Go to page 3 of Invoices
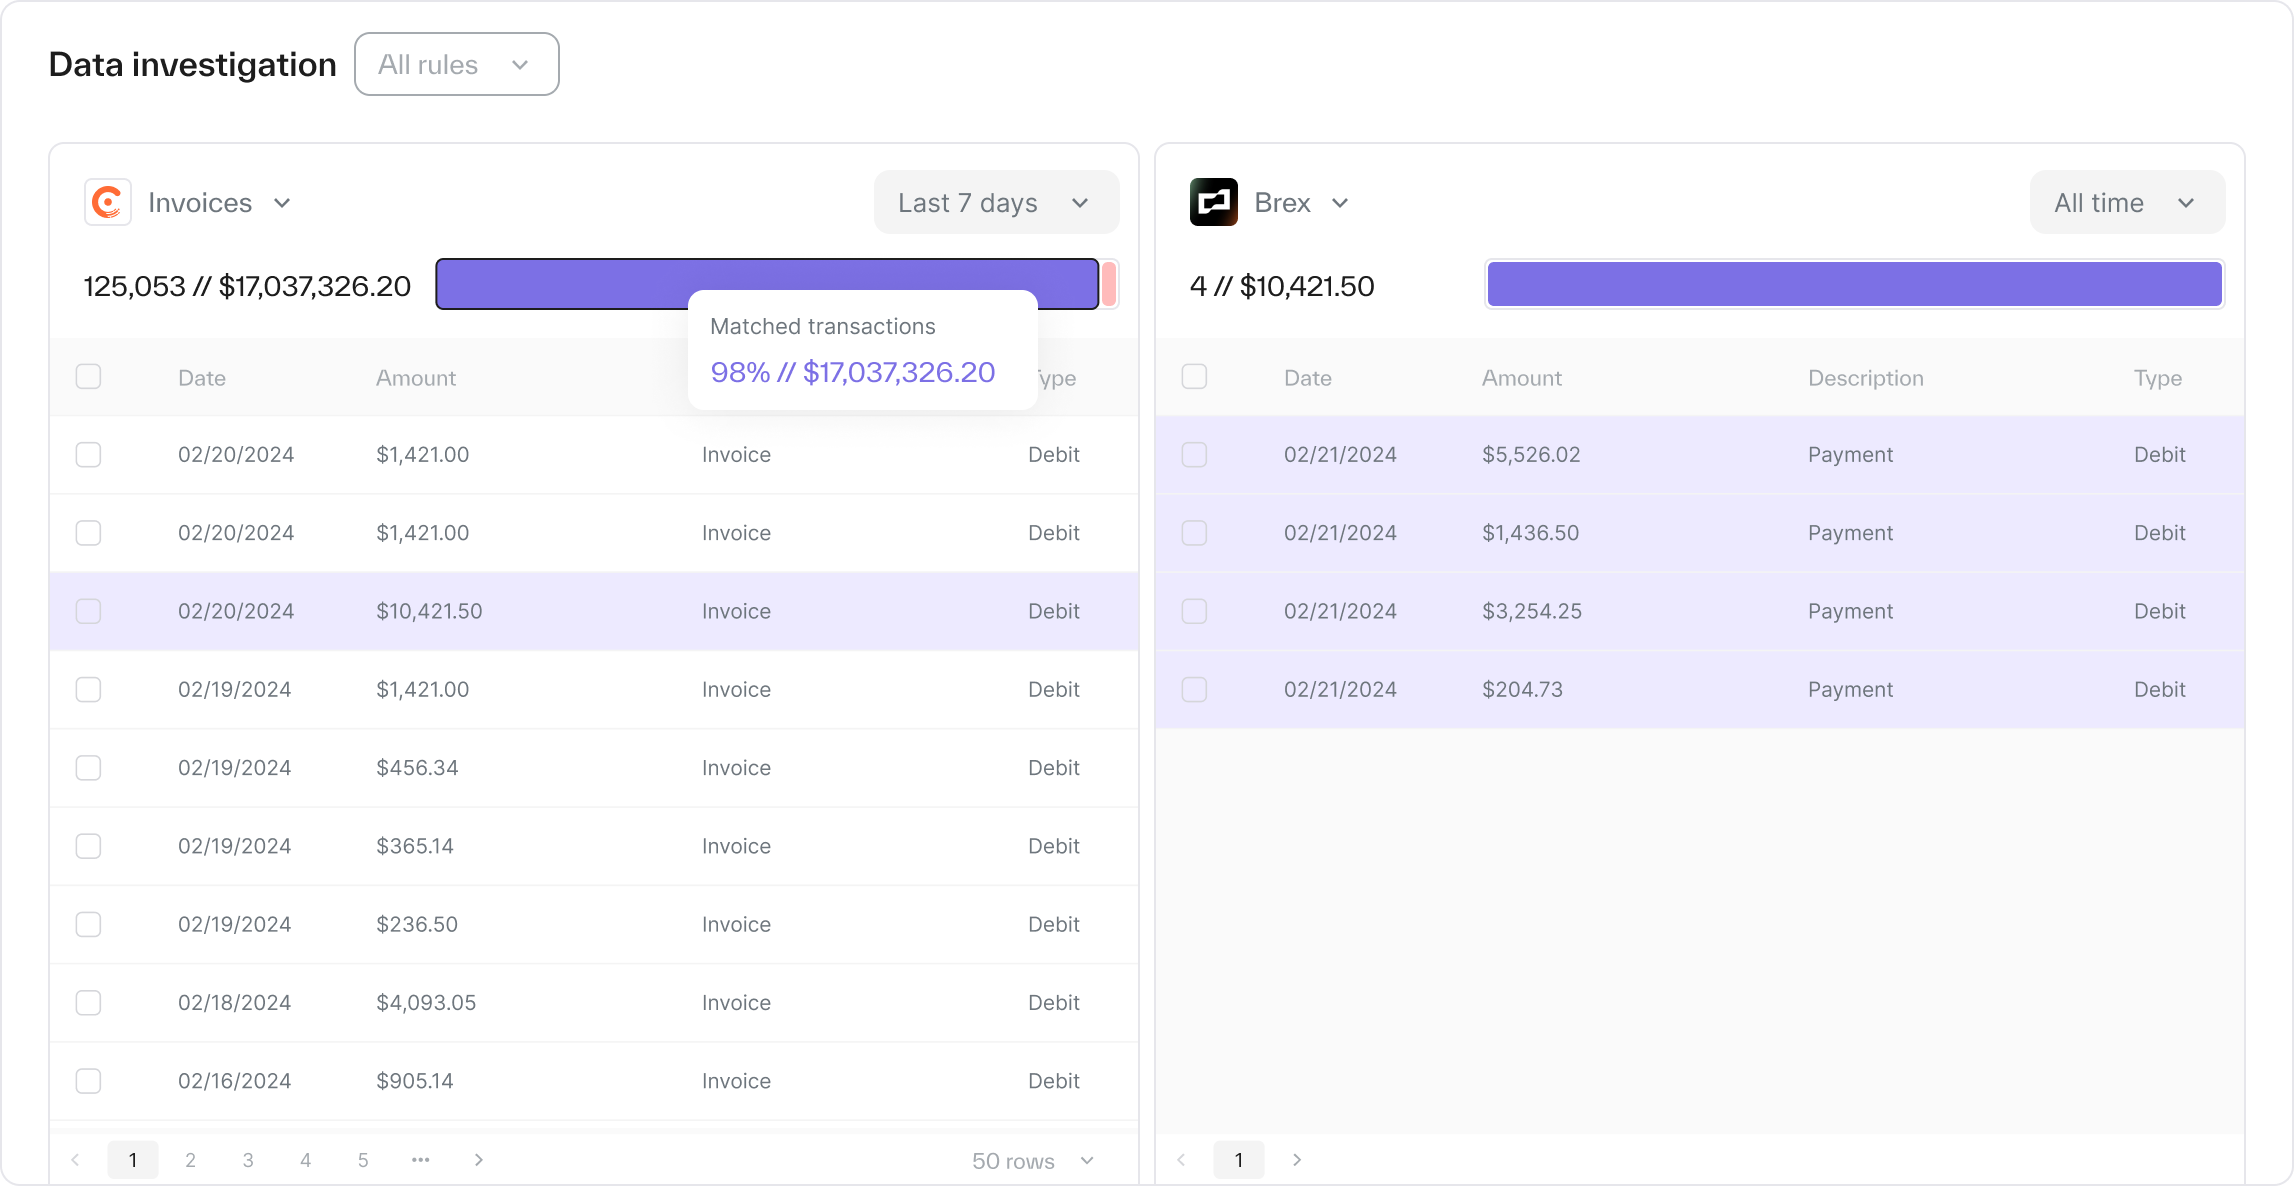The width and height of the screenshot is (2294, 1186). point(248,1160)
